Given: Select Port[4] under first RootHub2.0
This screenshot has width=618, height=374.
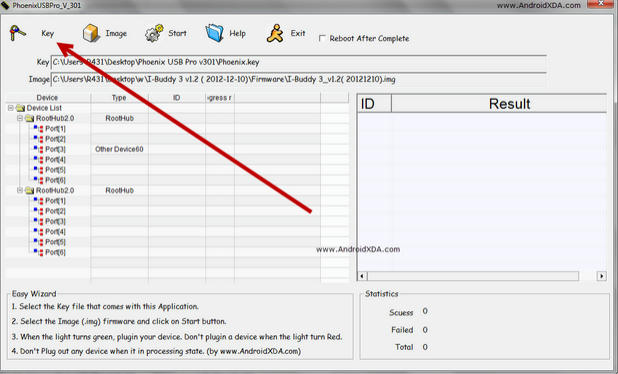Looking at the screenshot, I should coord(55,159).
